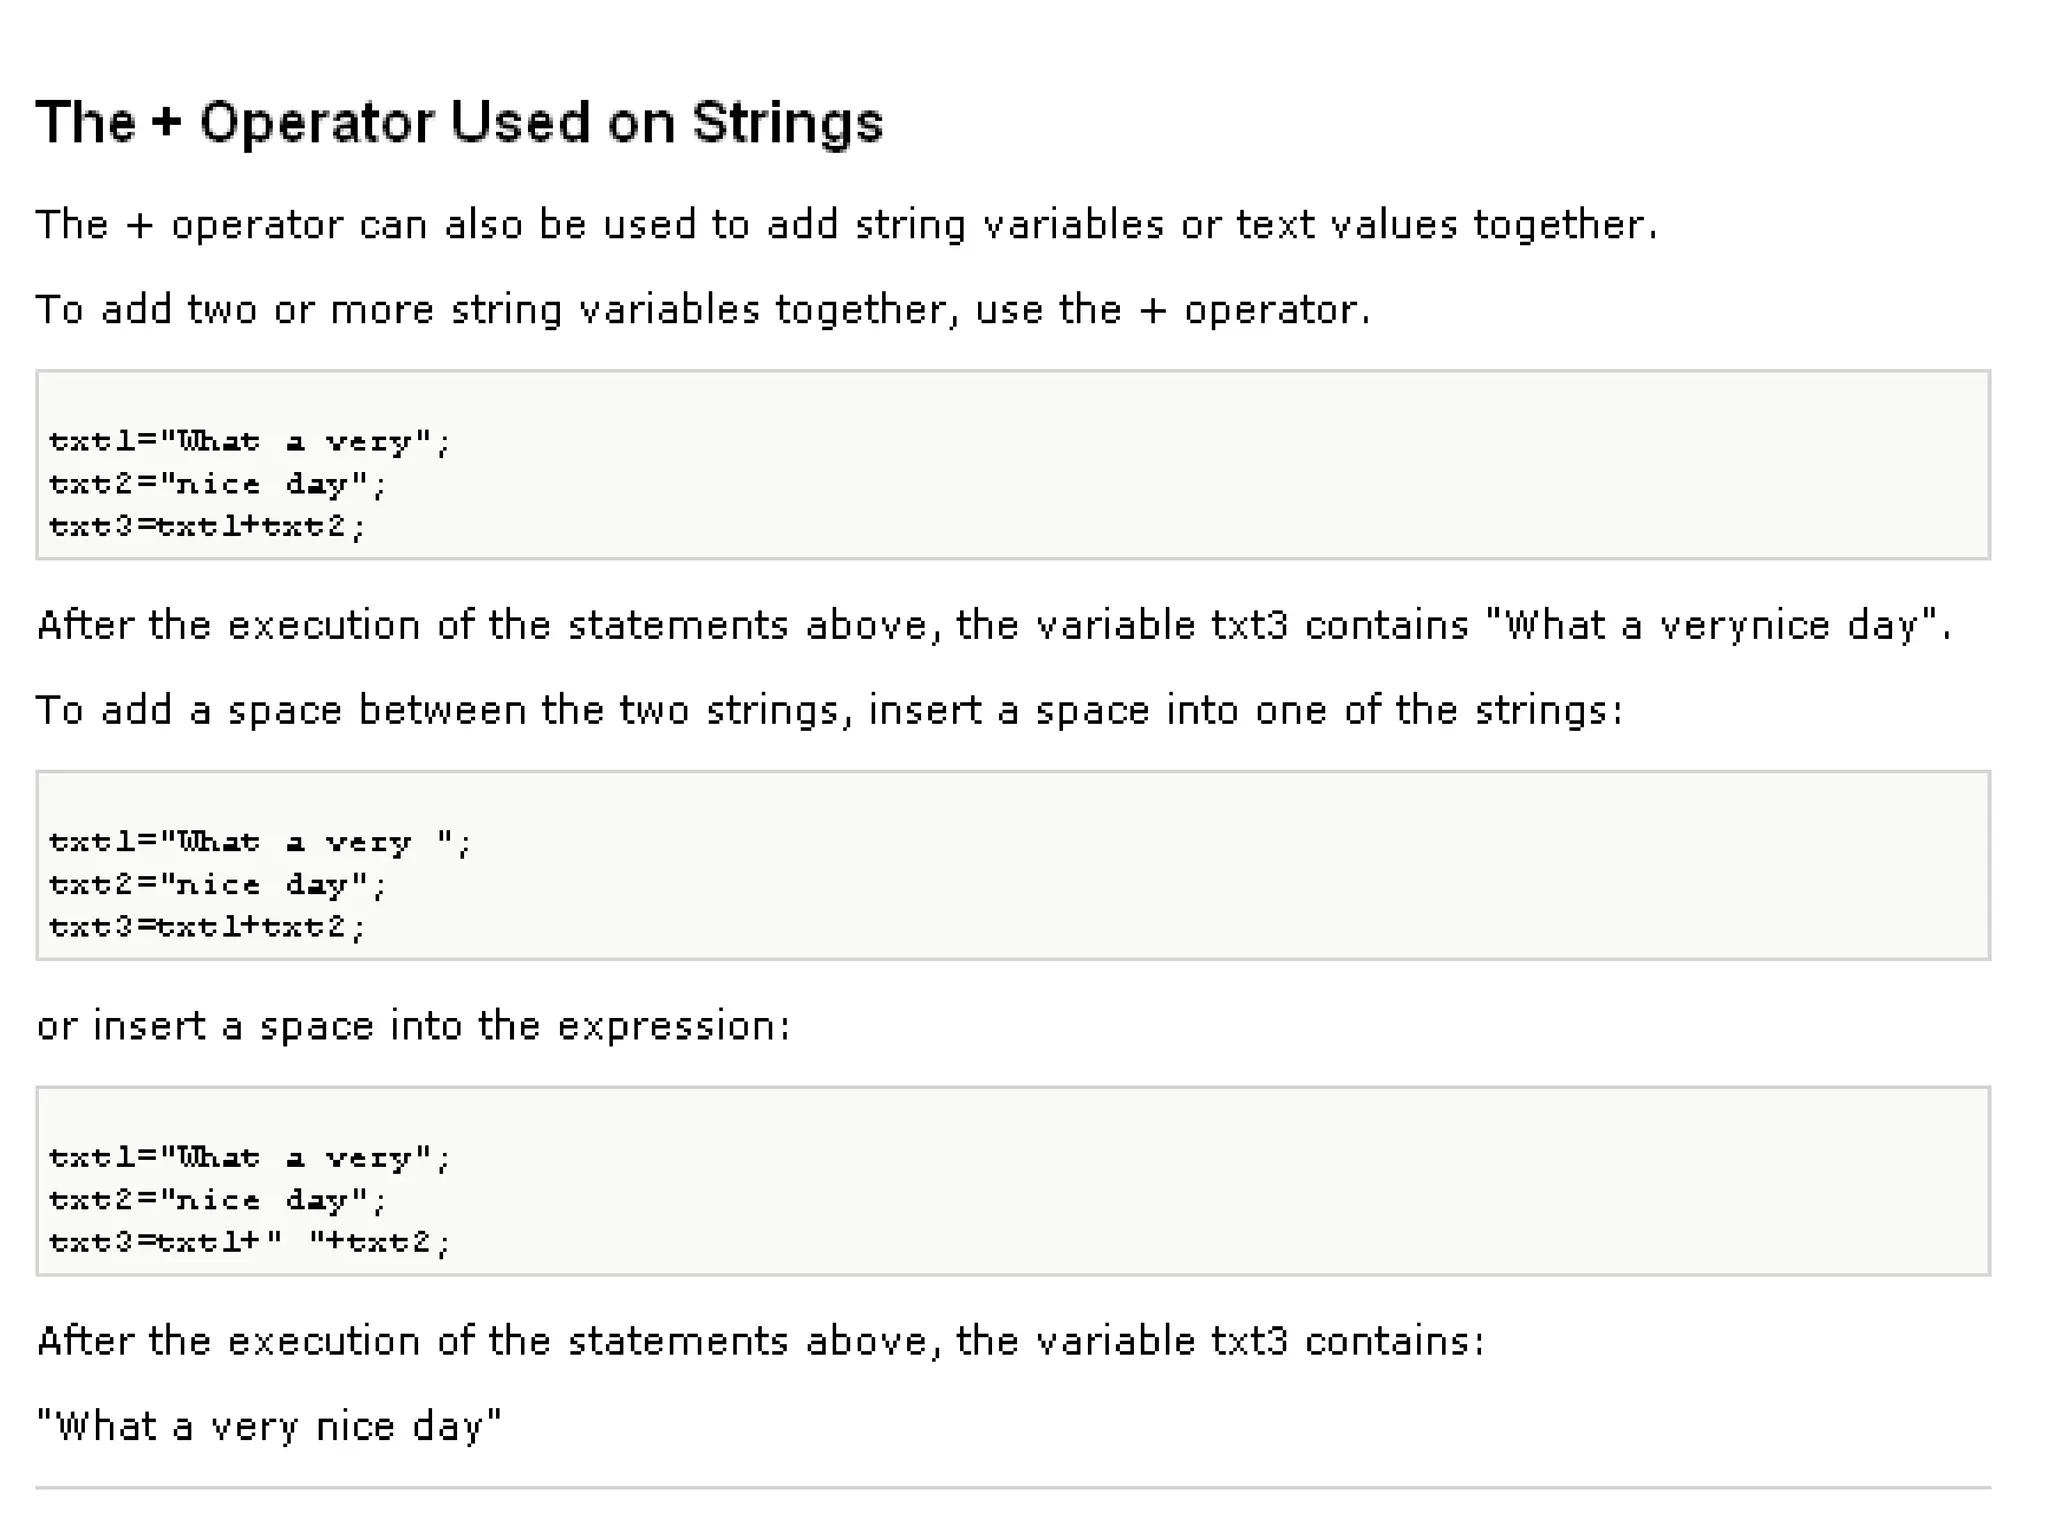Image resolution: width=2048 pixels, height=1536 pixels.
Task: Click the final sentence ending "txt3 contains:"
Action: [760, 1342]
